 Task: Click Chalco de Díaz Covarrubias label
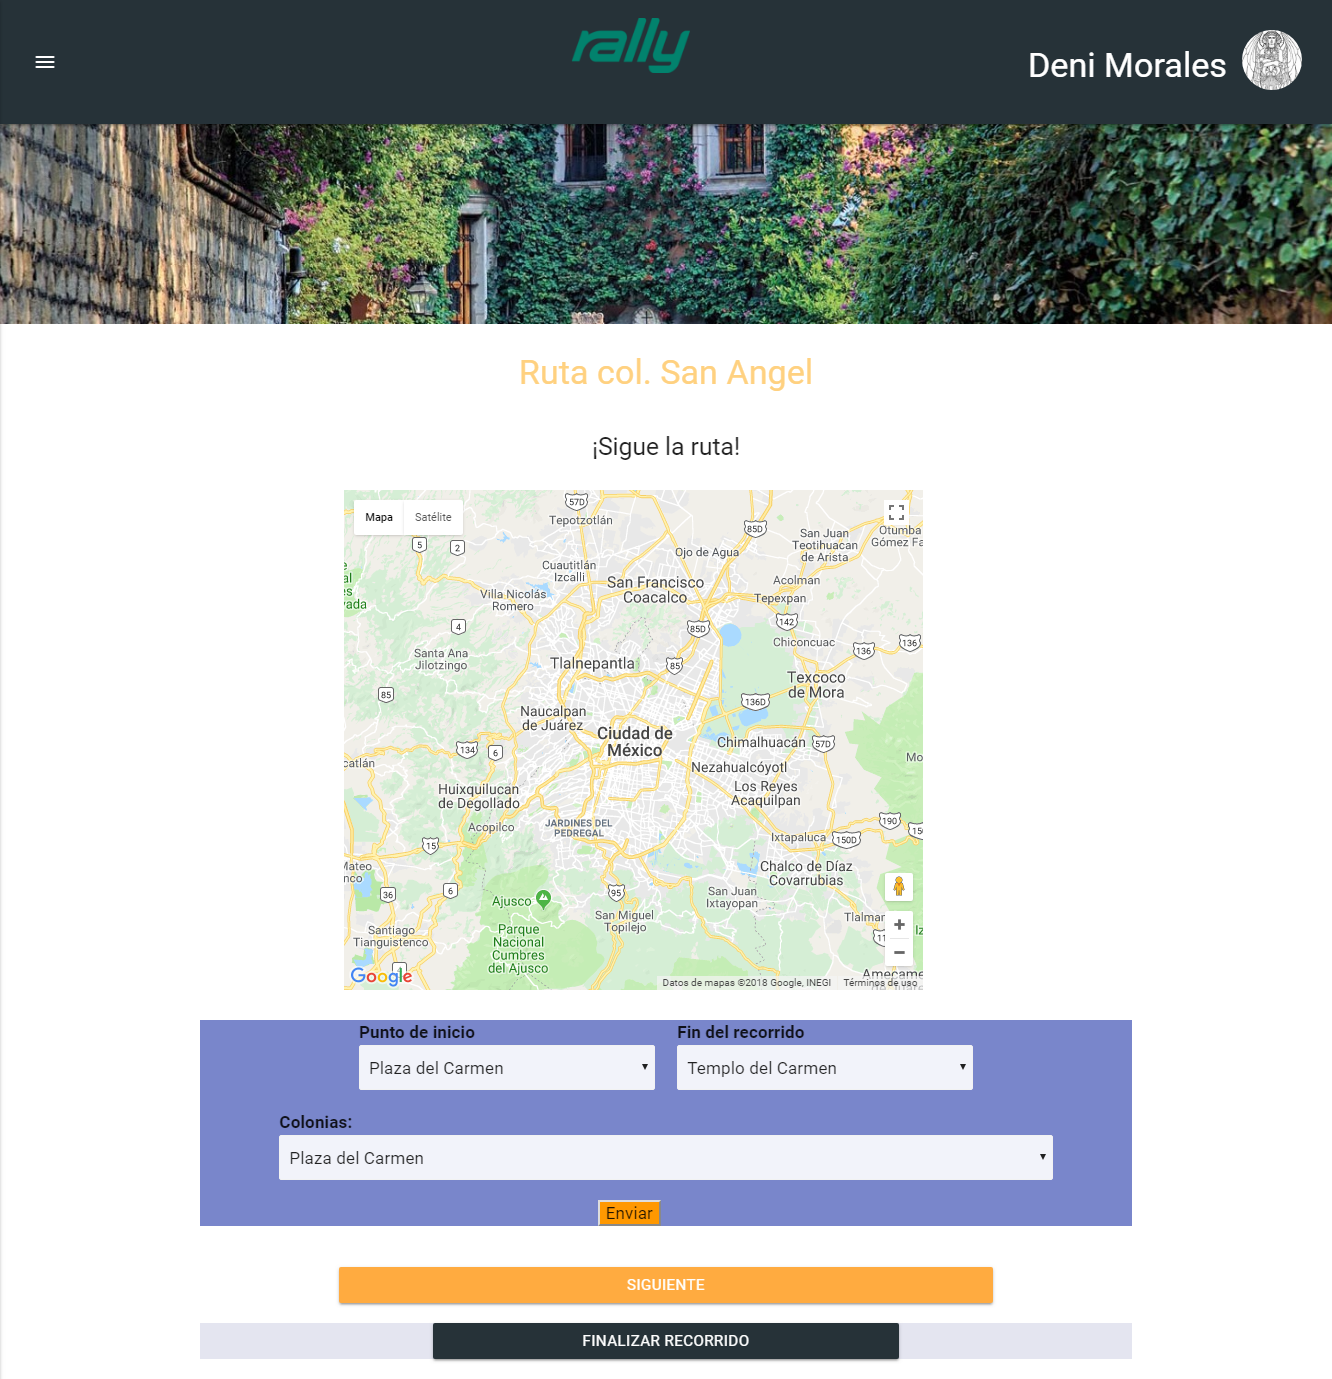click(806, 873)
